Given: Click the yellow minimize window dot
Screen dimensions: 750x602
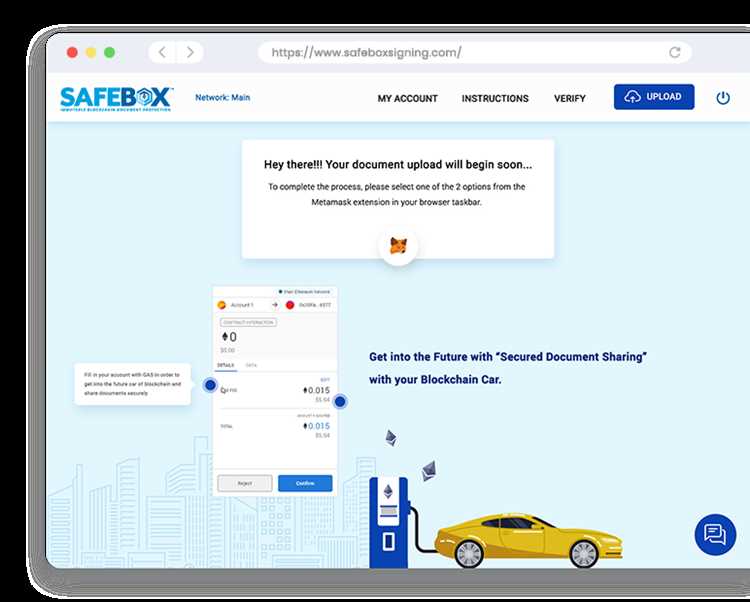Looking at the screenshot, I should pos(91,52).
